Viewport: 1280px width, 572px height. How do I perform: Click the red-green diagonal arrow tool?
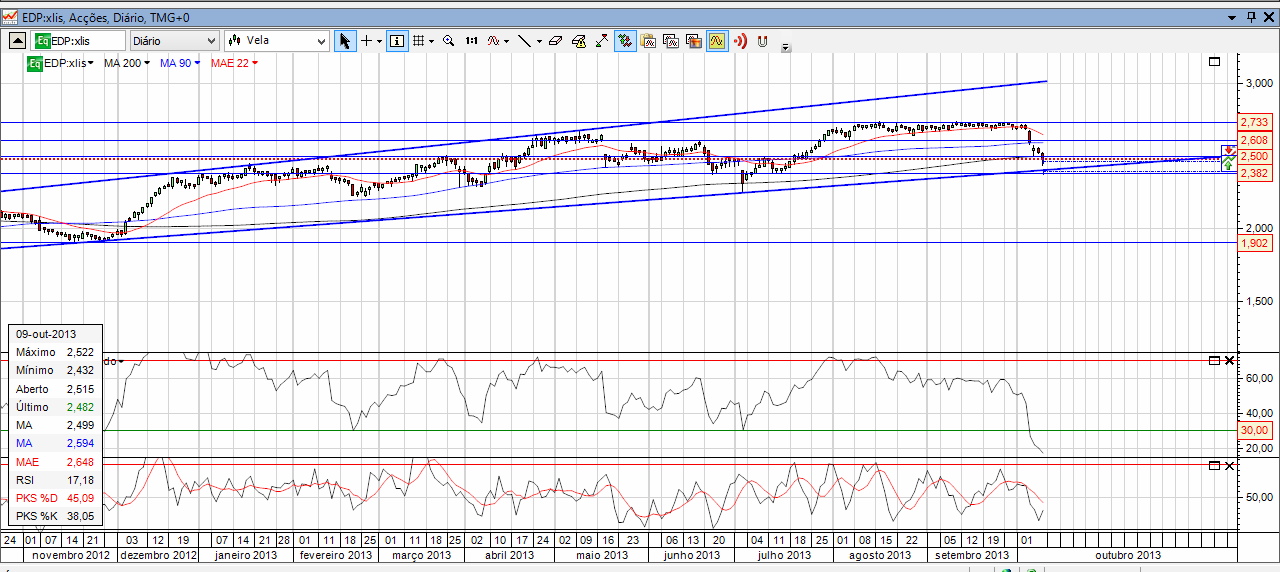(602, 41)
